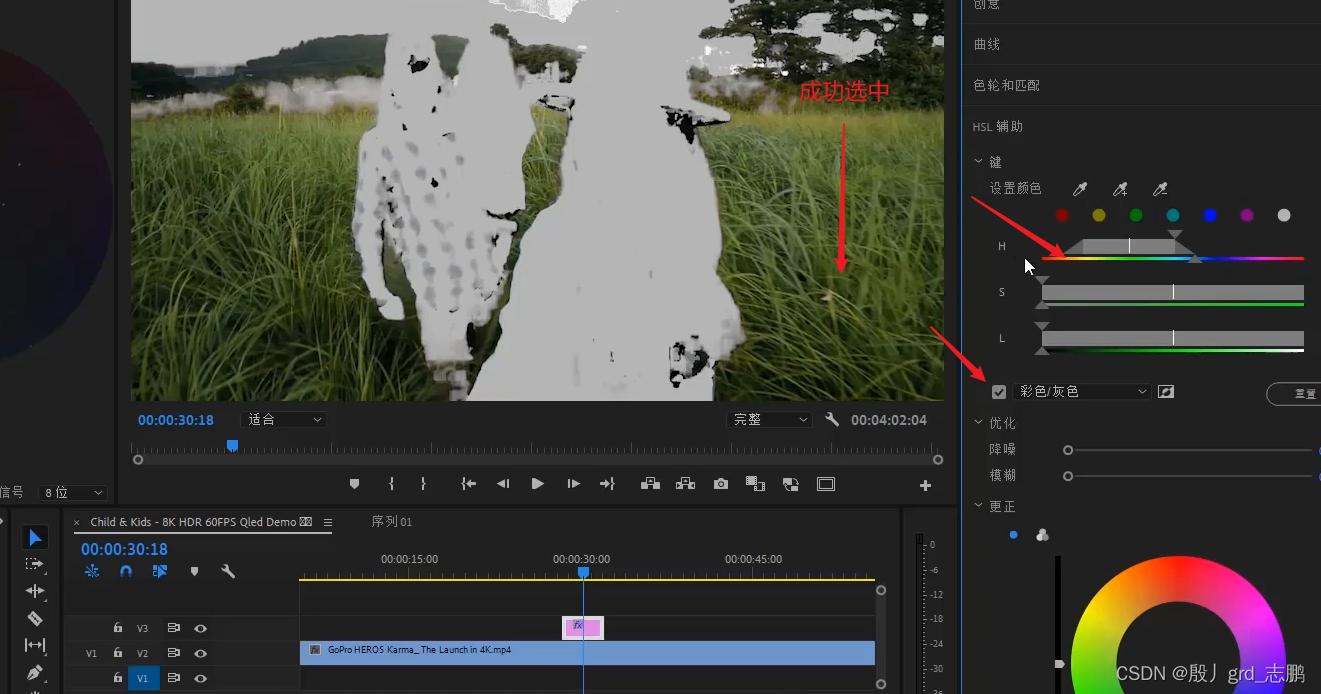Click Add Marker in program monitor

point(354,484)
